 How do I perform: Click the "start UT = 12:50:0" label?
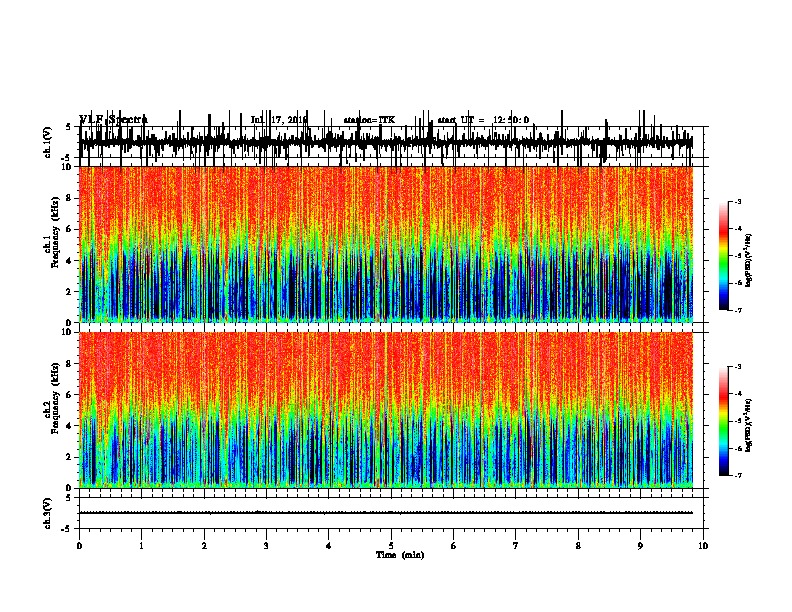(483, 120)
